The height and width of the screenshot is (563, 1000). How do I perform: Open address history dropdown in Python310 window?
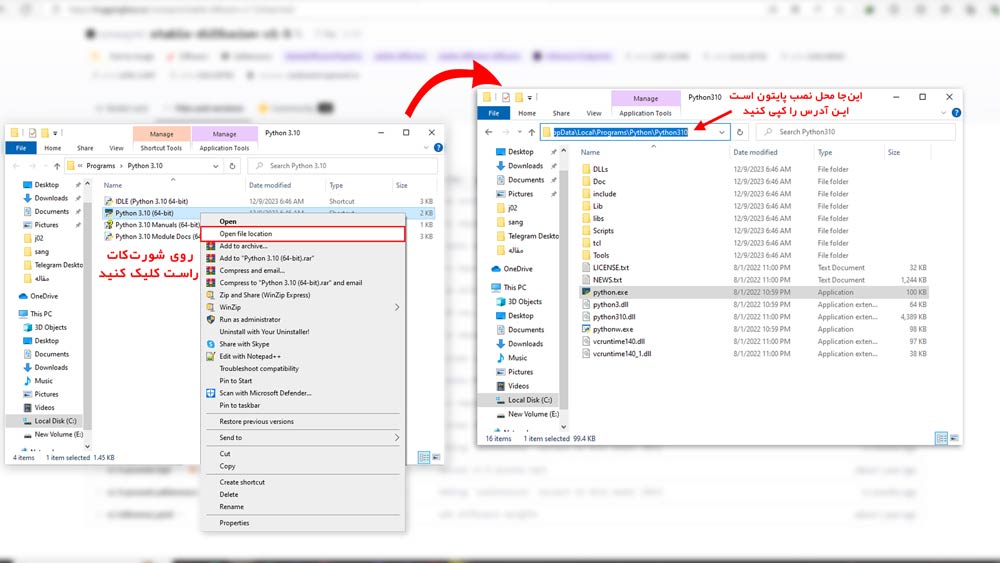click(721, 132)
